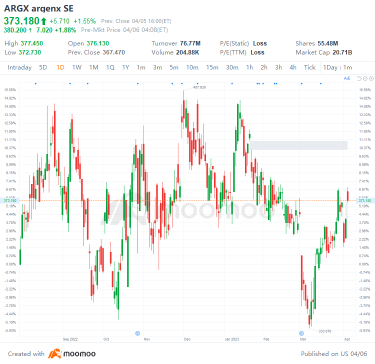Select the 10m interval tab
Image resolution: width=375 pixels, height=364 pixels.
coord(192,67)
